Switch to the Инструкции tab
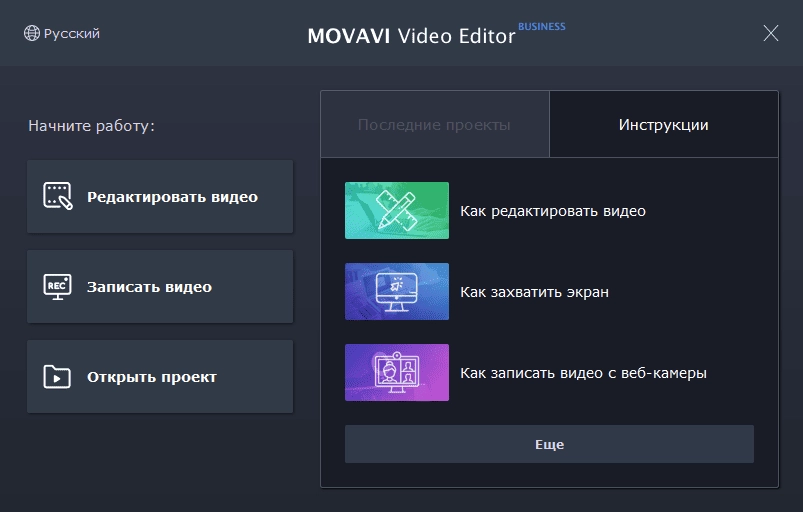This screenshot has width=803, height=512. click(664, 124)
